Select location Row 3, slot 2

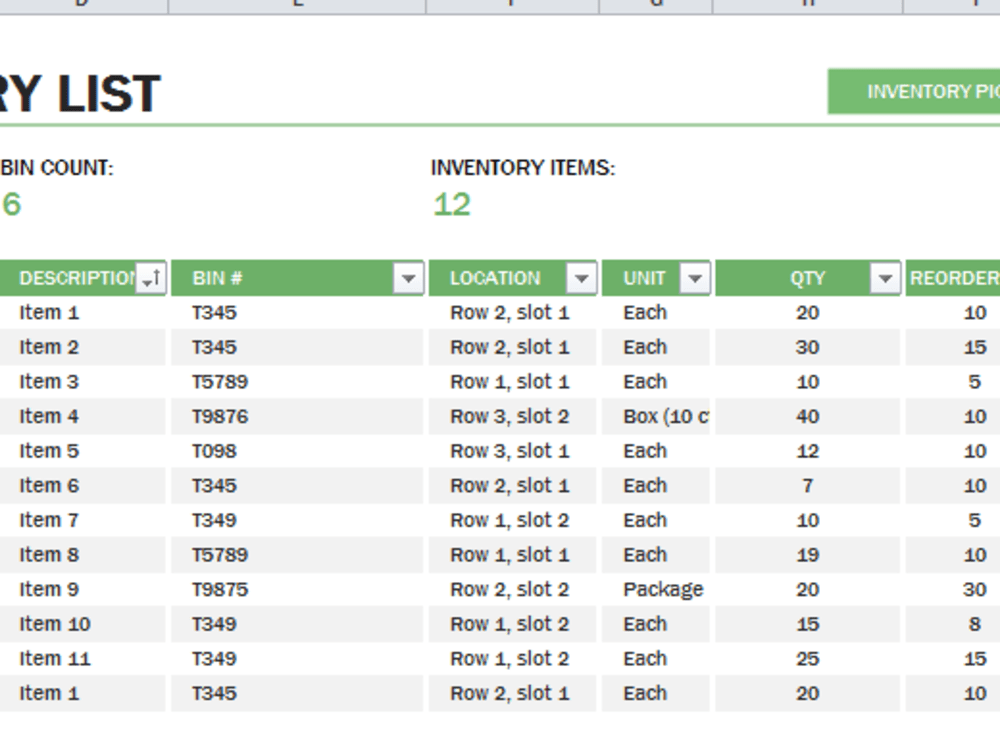[513, 416]
